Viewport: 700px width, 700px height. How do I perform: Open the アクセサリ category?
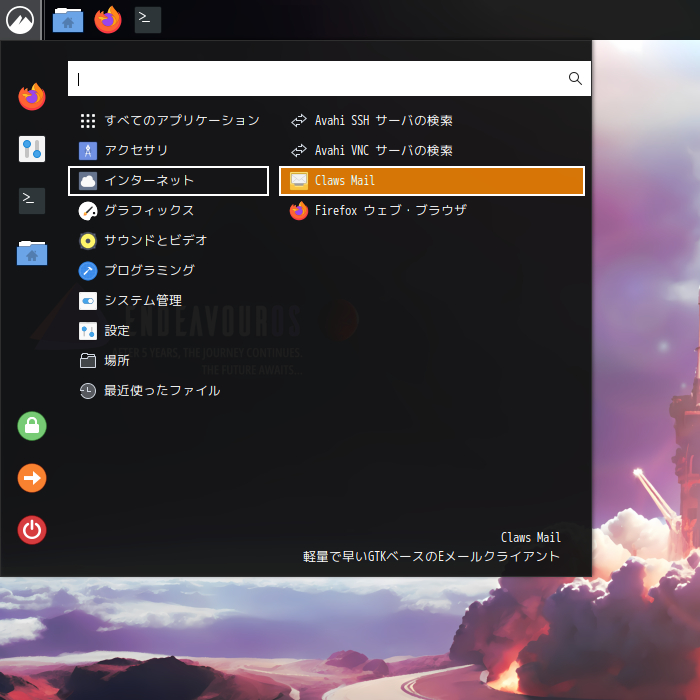169,150
